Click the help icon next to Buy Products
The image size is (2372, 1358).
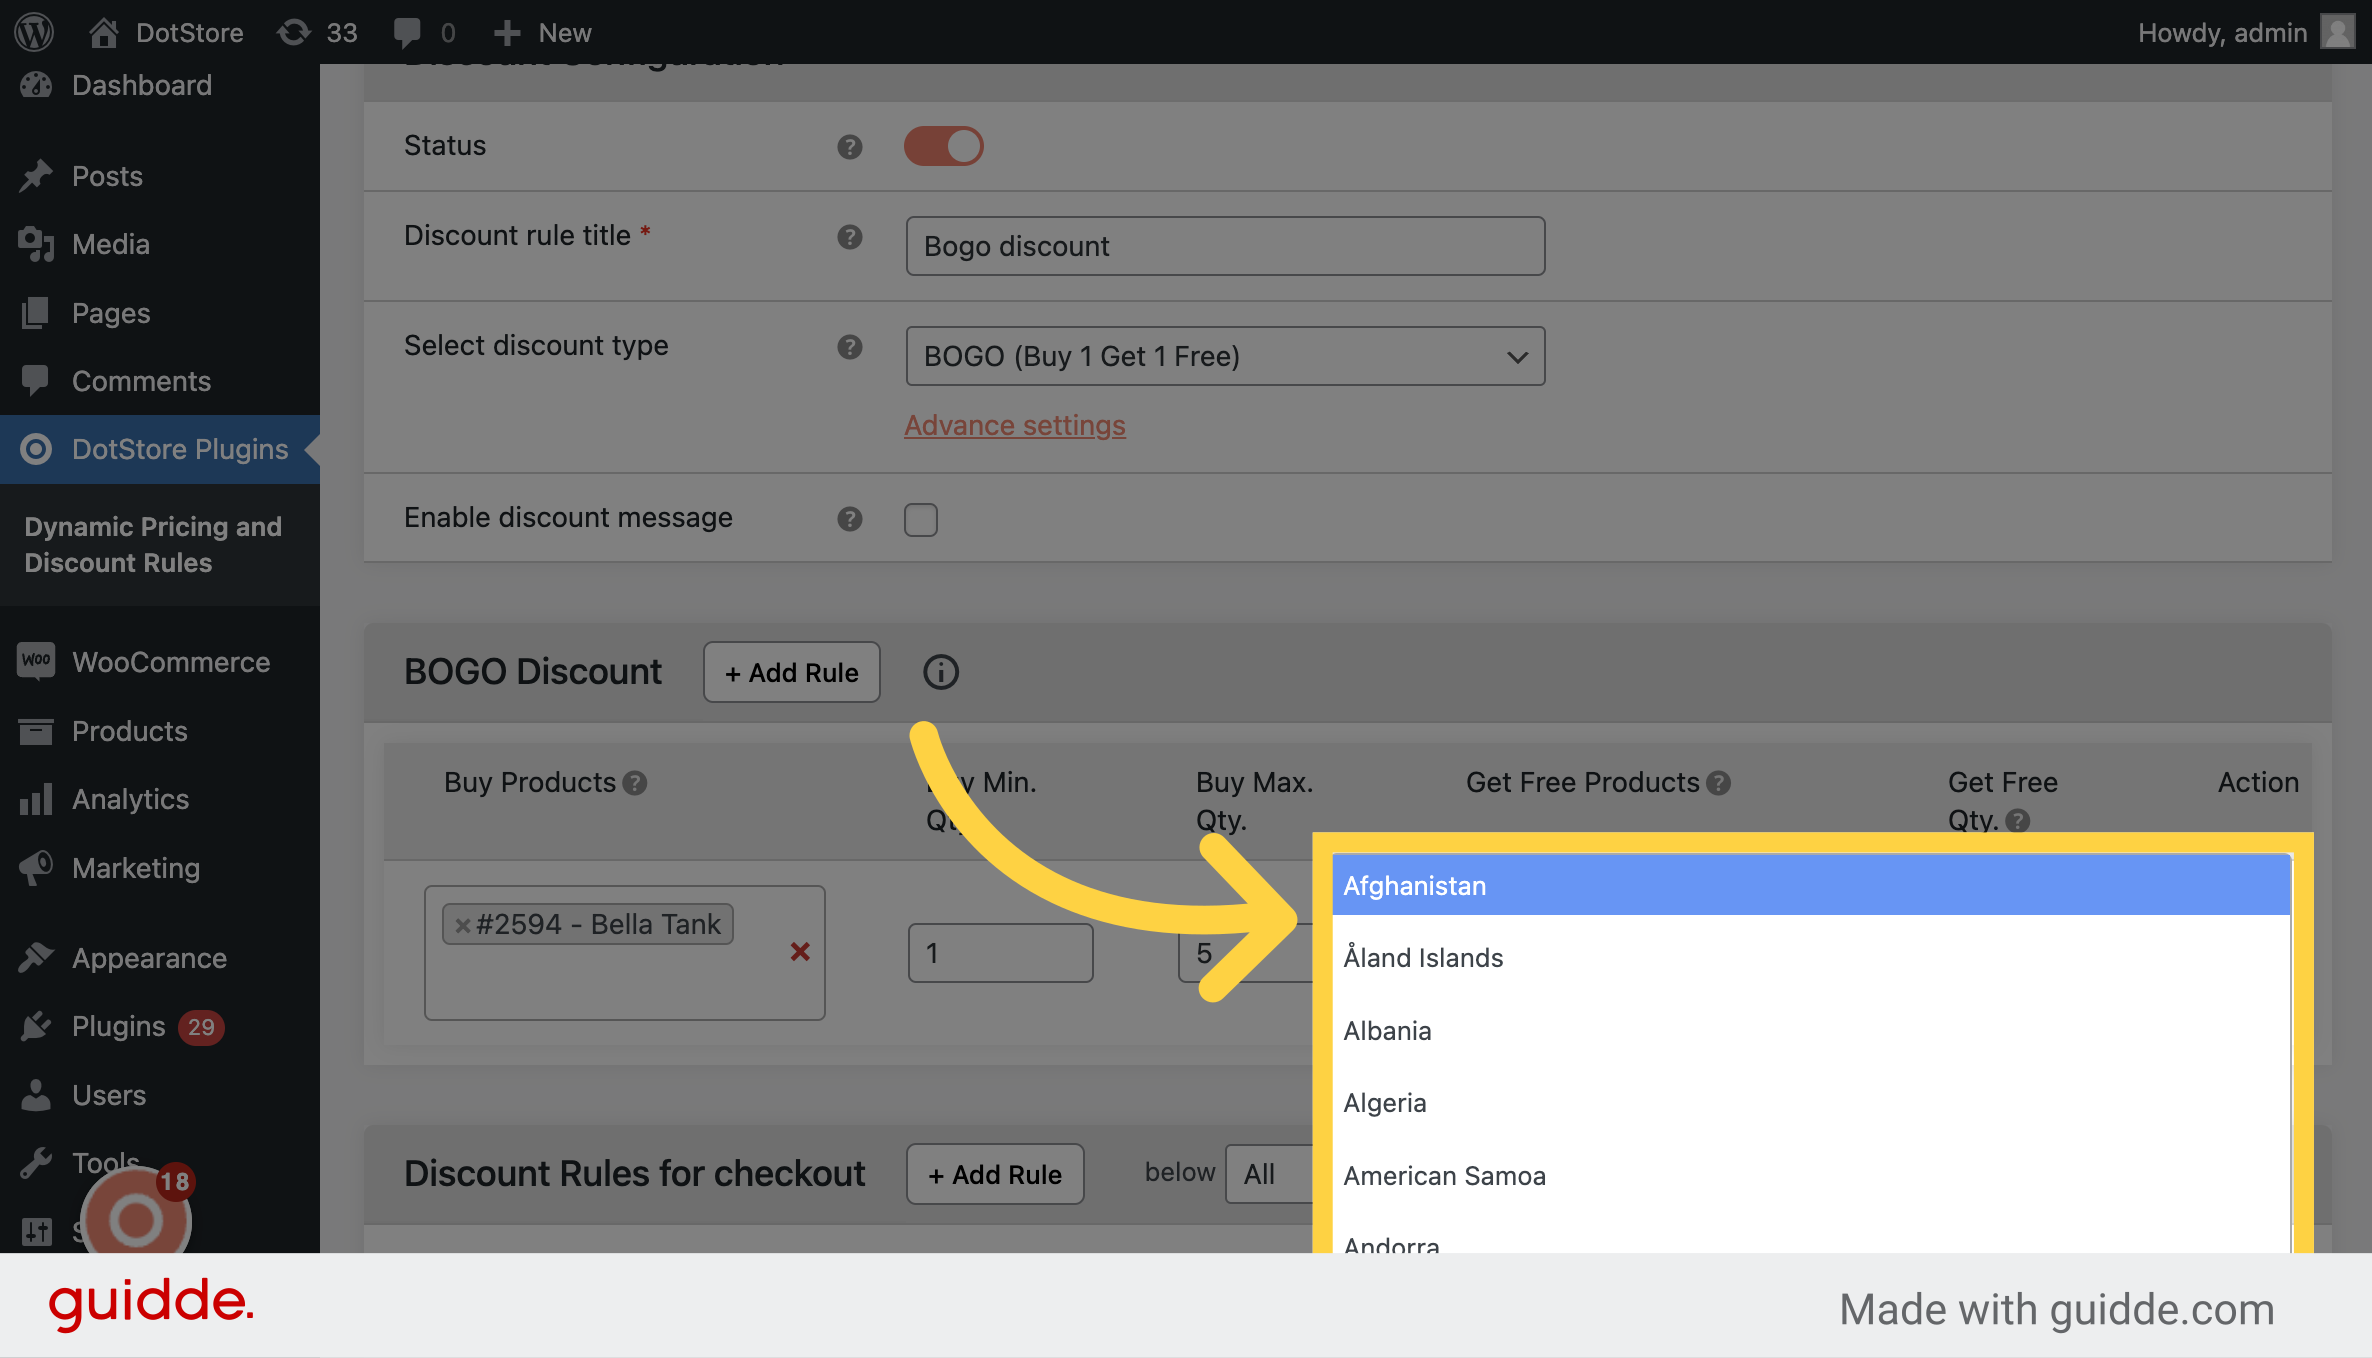click(x=635, y=782)
